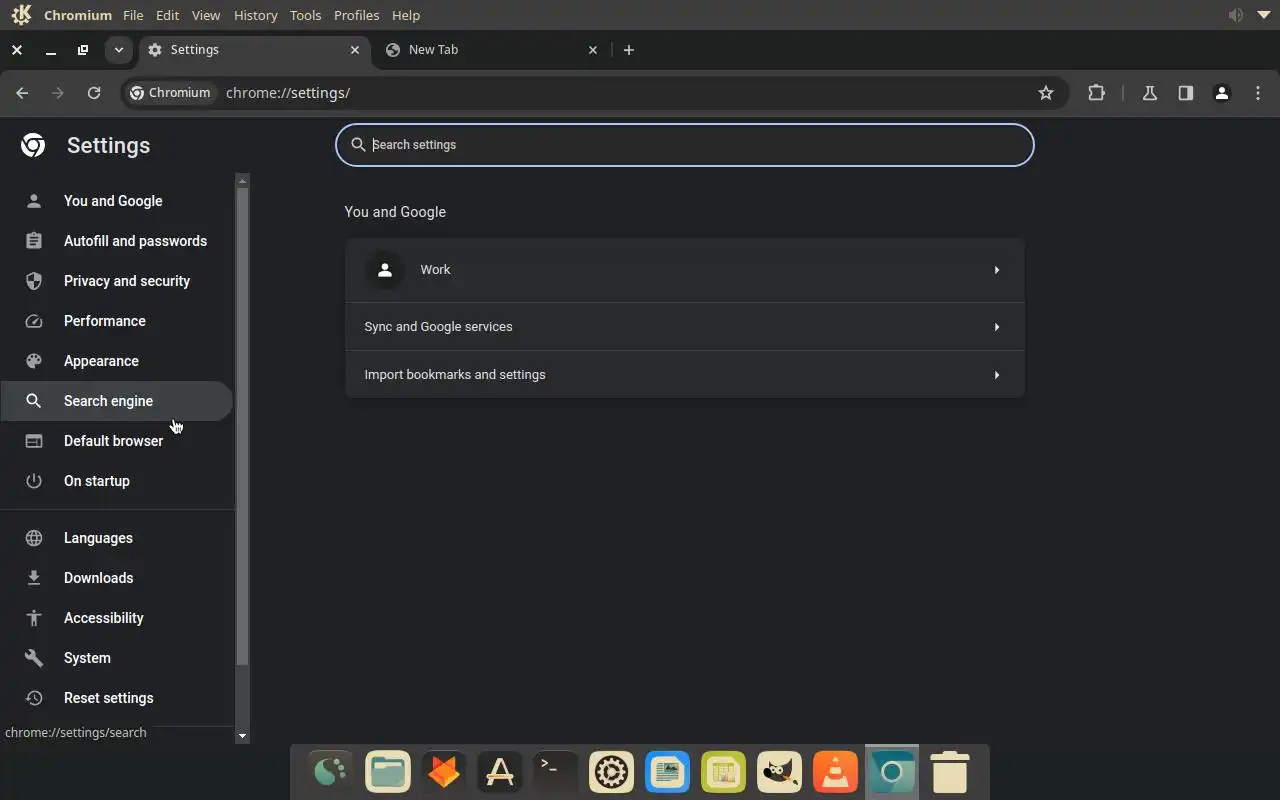Open the Tools menu
The height and width of the screenshot is (800, 1280).
point(306,15)
